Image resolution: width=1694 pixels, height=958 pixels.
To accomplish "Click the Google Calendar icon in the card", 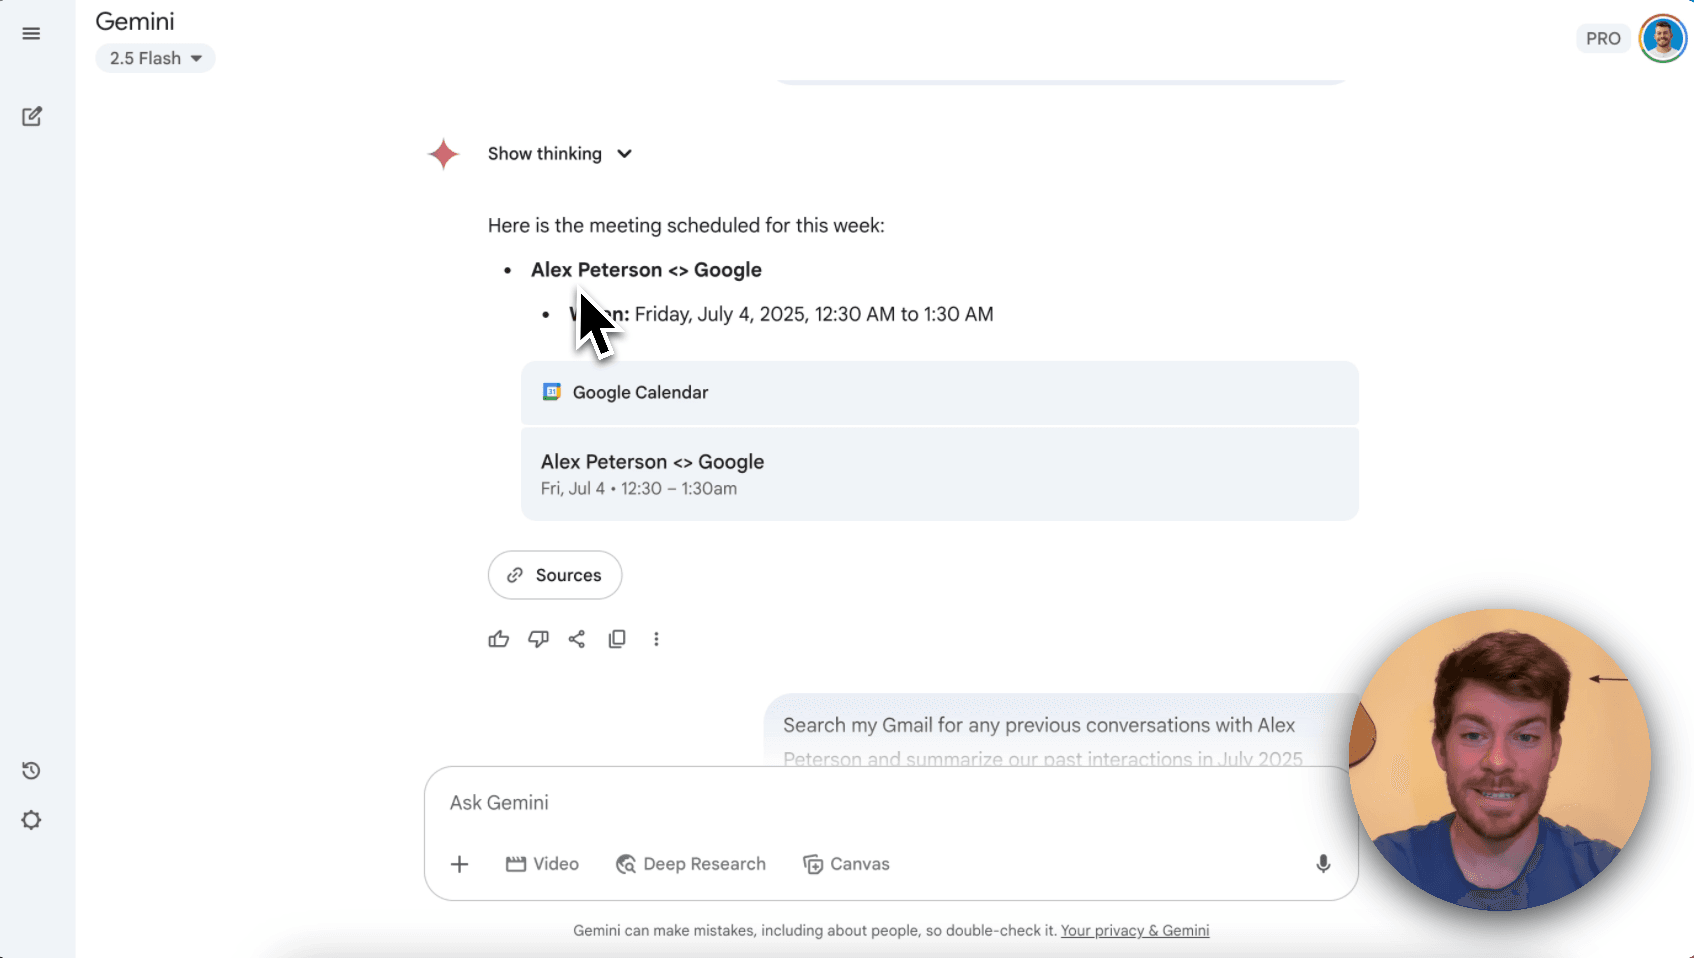I will point(551,392).
